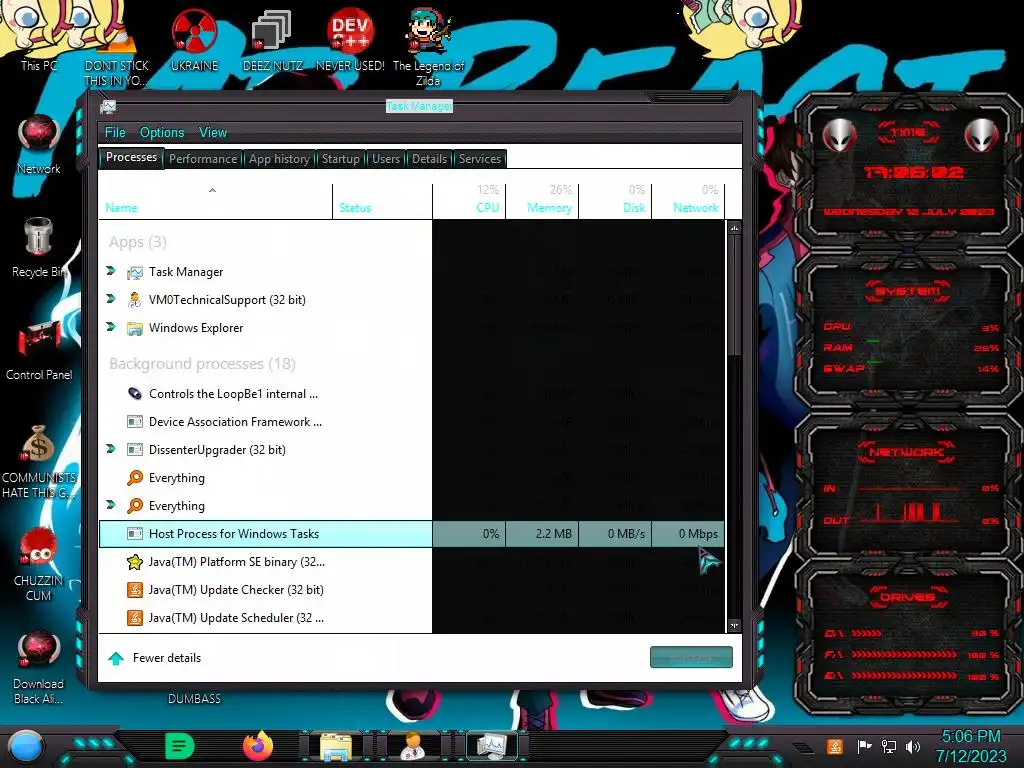The image size is (1024, 768).
Task: Open the Download Black Ali... icon
Action: pos(39,667)
